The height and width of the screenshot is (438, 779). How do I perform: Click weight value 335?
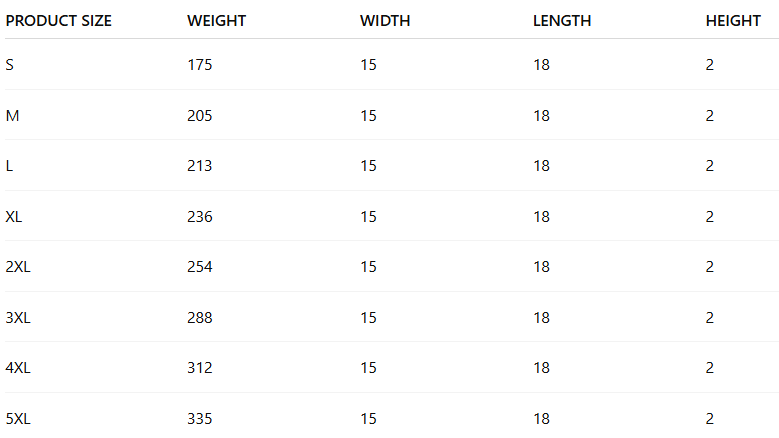coord(200,419)
